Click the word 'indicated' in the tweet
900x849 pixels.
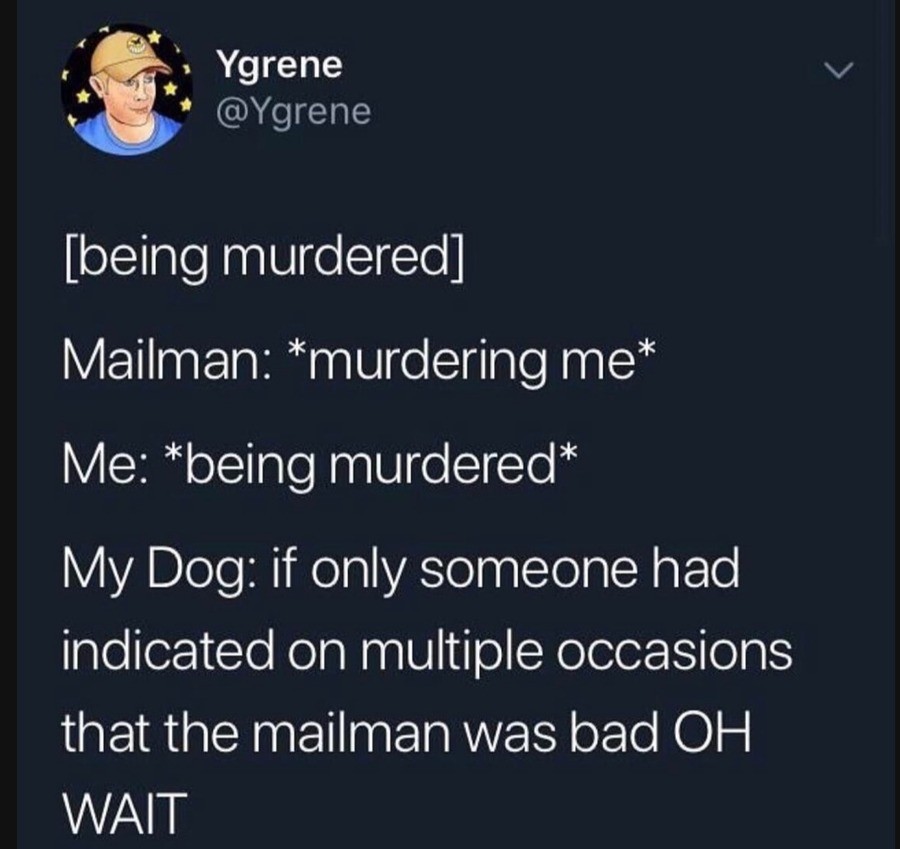point(168,651)
